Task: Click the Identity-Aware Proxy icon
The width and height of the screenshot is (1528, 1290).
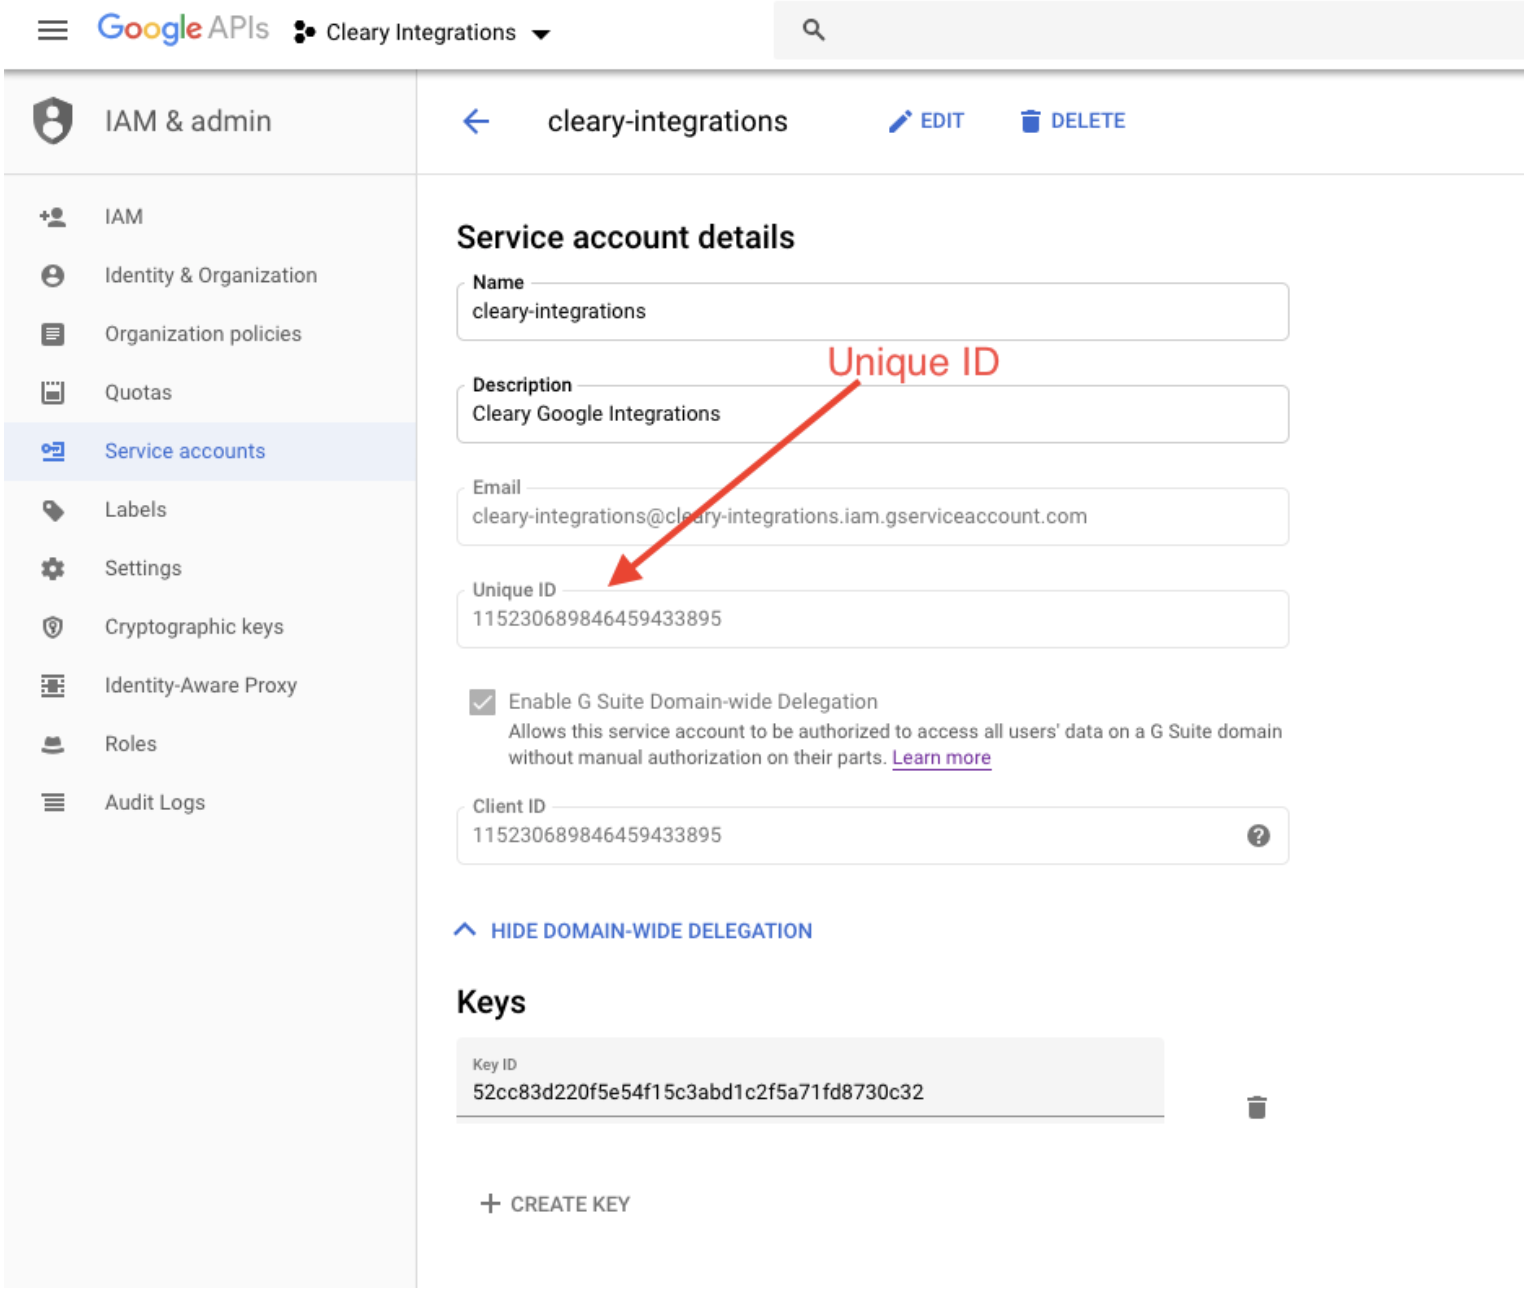Action: pos(53,686)
